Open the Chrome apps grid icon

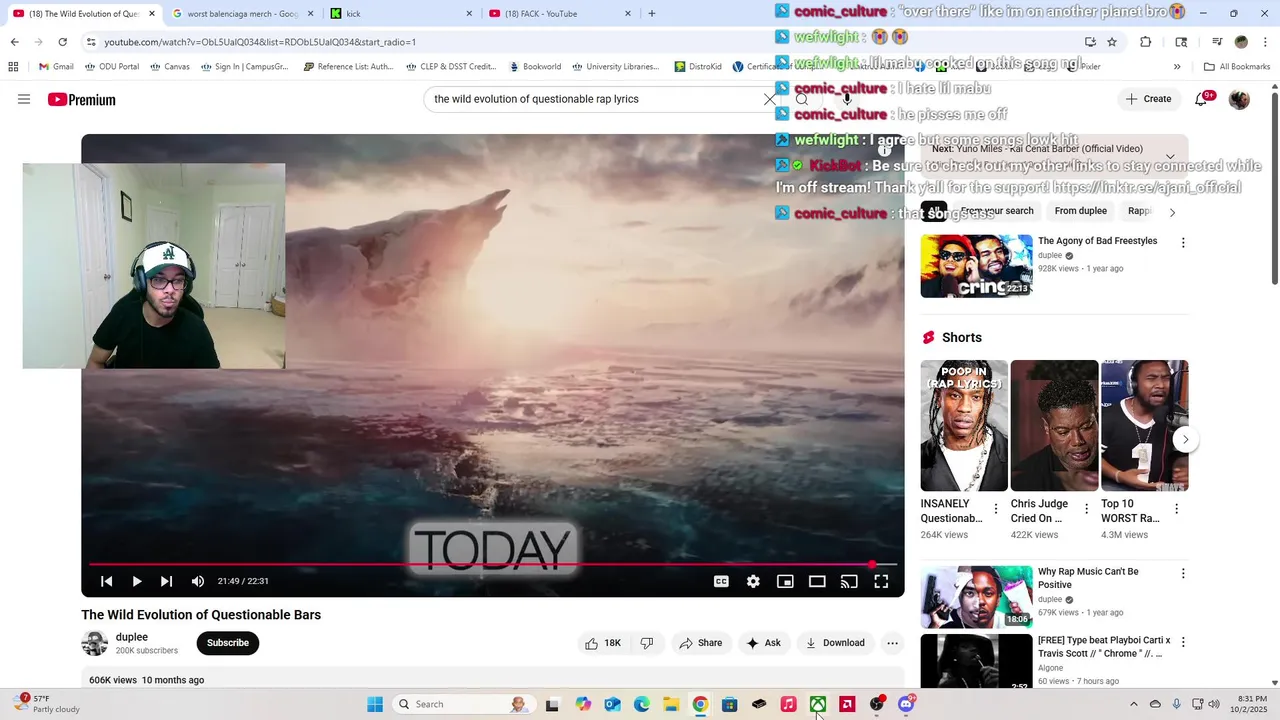[13, 67]
